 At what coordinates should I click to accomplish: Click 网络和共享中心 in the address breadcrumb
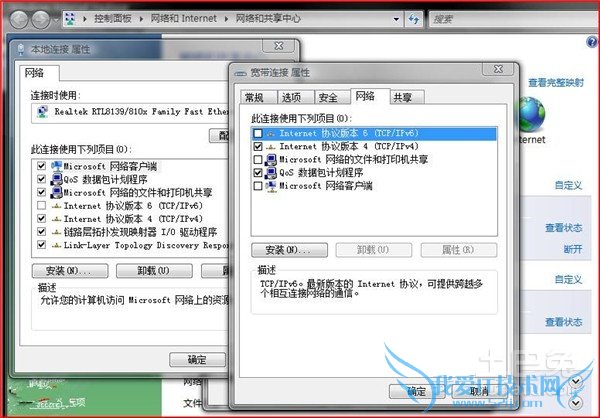(268, 18)
